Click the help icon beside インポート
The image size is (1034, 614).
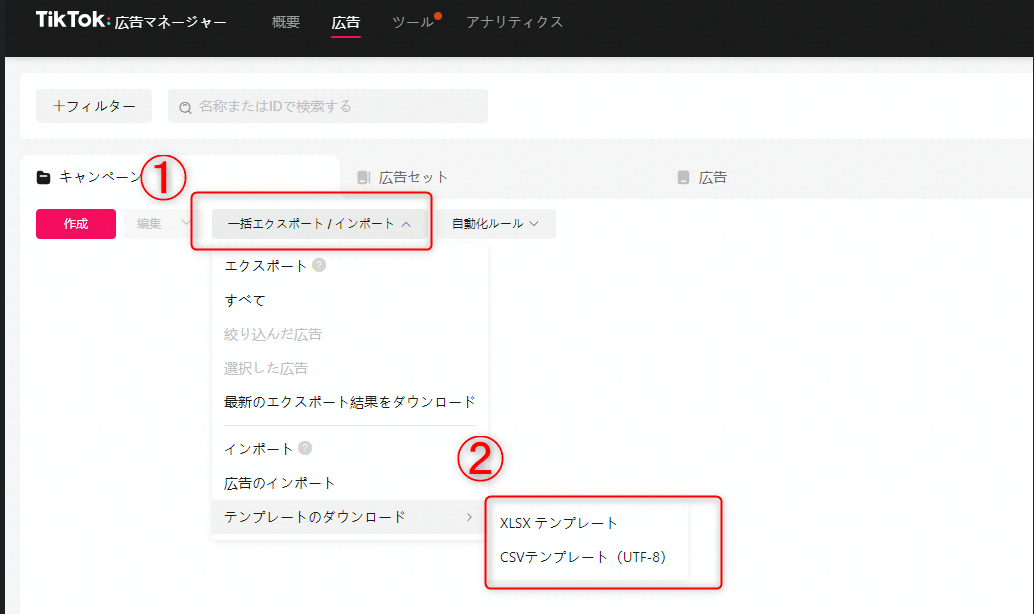[305, 449]
